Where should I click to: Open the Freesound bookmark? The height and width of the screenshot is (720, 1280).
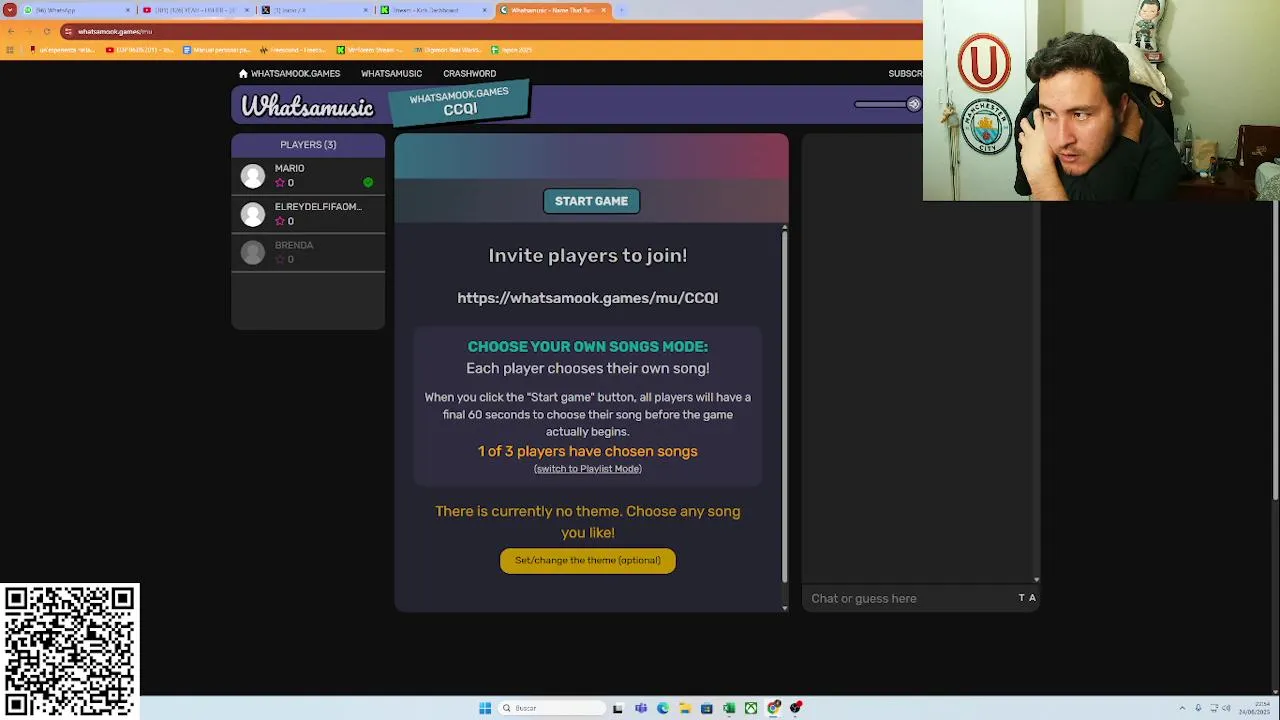coord(293,50)
